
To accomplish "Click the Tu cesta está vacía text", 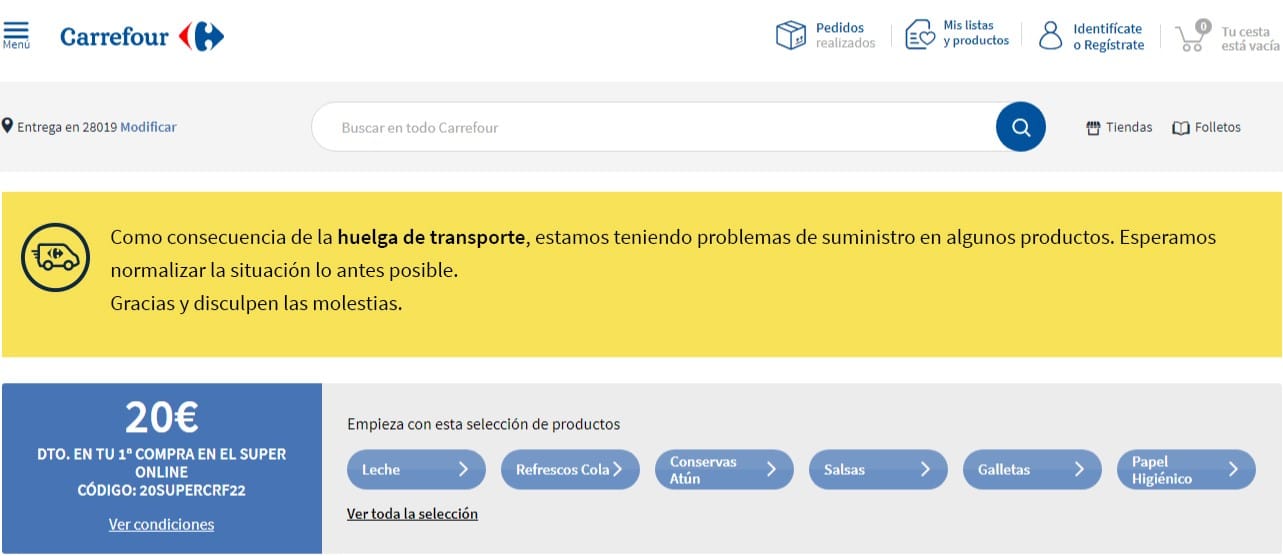I will coord(1250,39).
